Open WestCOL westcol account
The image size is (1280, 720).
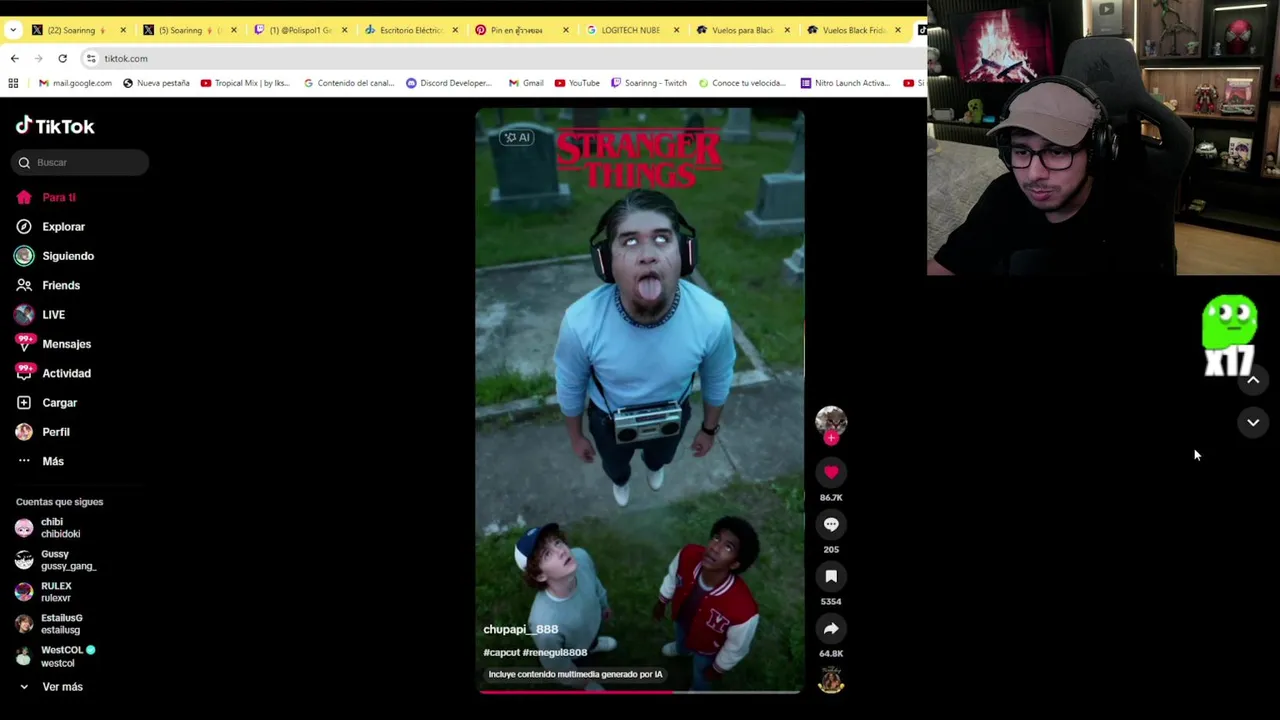[x=55, y=656]
